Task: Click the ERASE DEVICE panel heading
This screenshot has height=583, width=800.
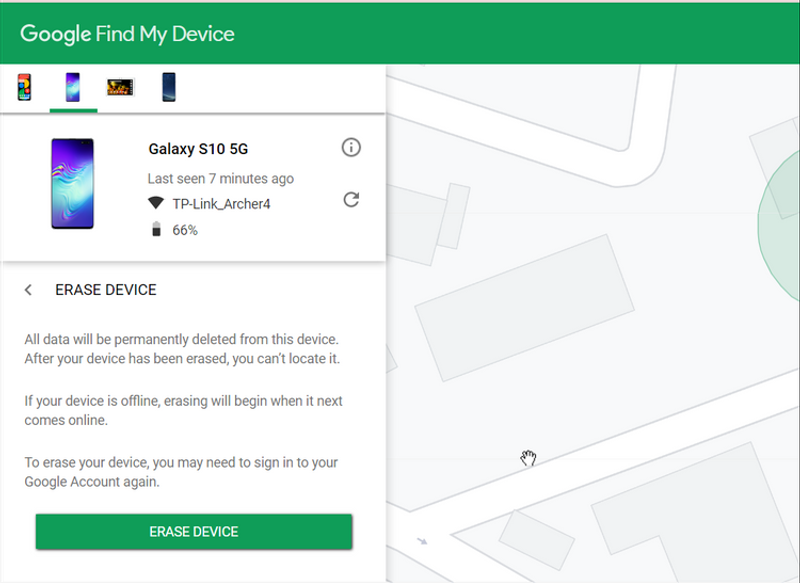Action: coord(105,290)
